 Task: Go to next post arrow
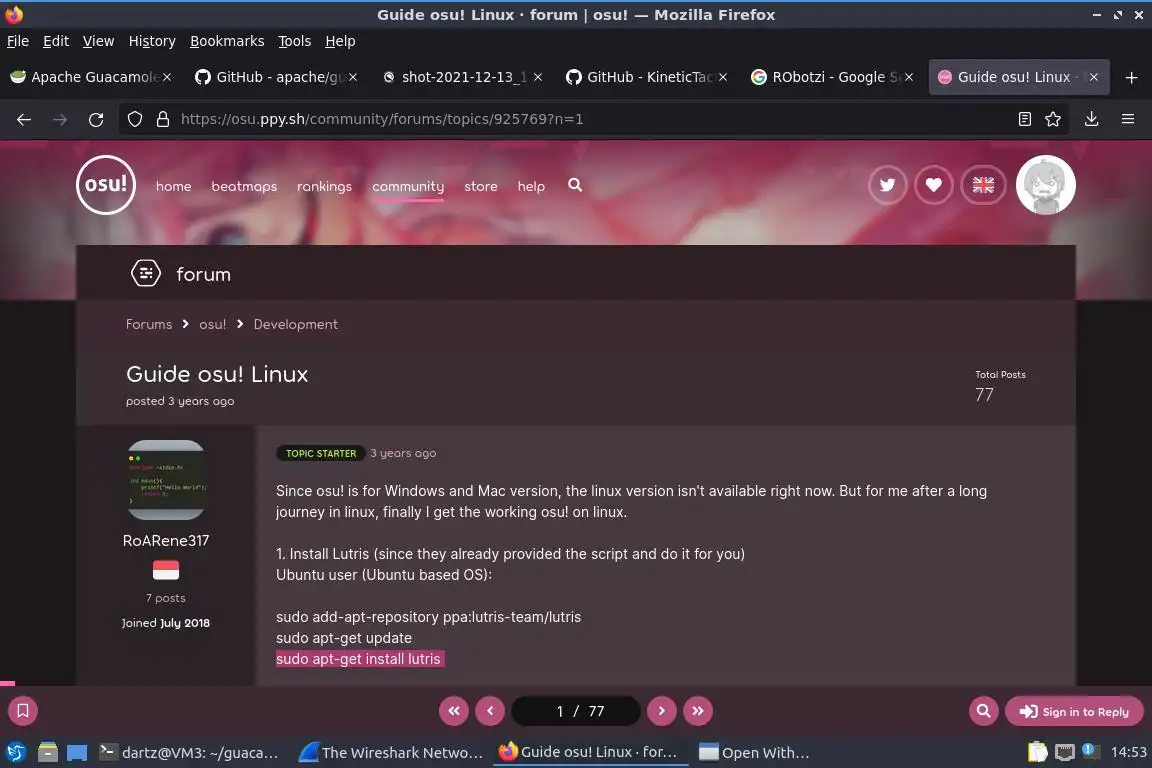point(662,711)
